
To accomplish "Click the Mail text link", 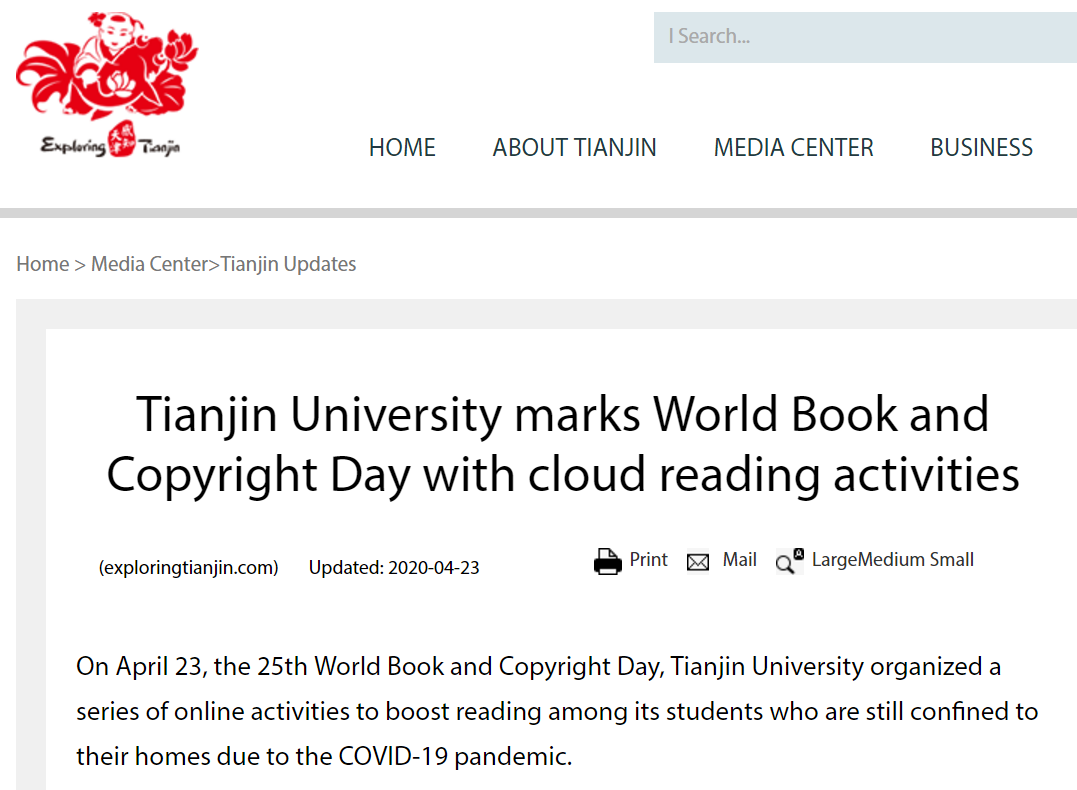I will coord(739,560).
